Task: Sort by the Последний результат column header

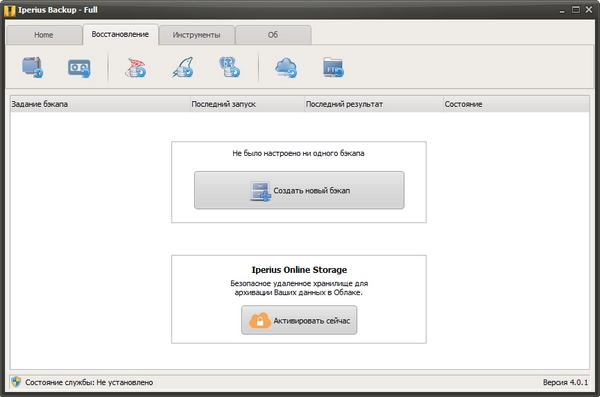Action: click(373, 104)
